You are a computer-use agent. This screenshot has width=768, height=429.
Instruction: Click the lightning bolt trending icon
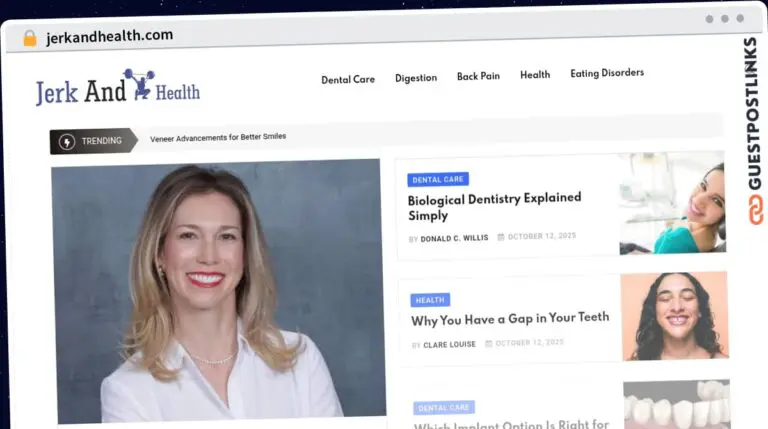coord(68,141)
